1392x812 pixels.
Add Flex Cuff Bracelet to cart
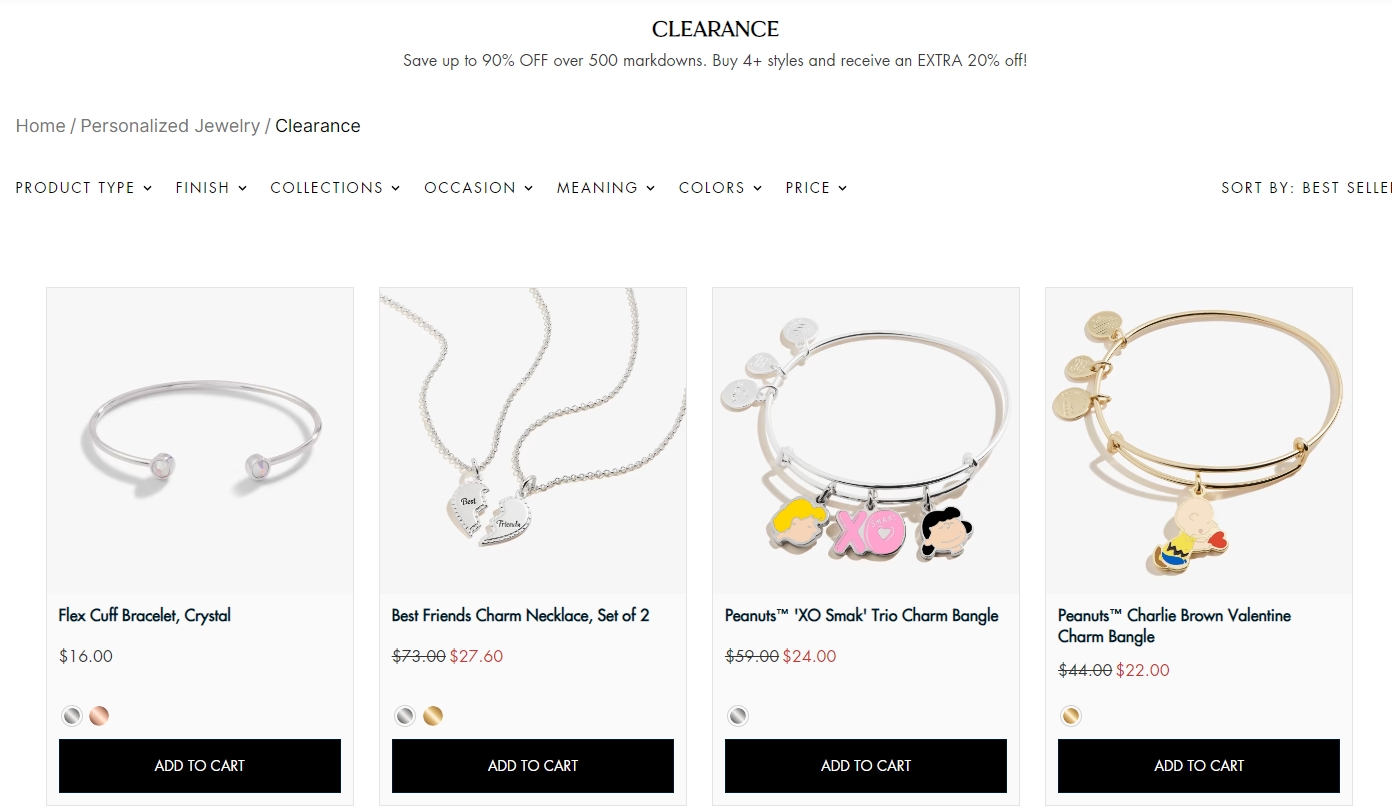200,766
